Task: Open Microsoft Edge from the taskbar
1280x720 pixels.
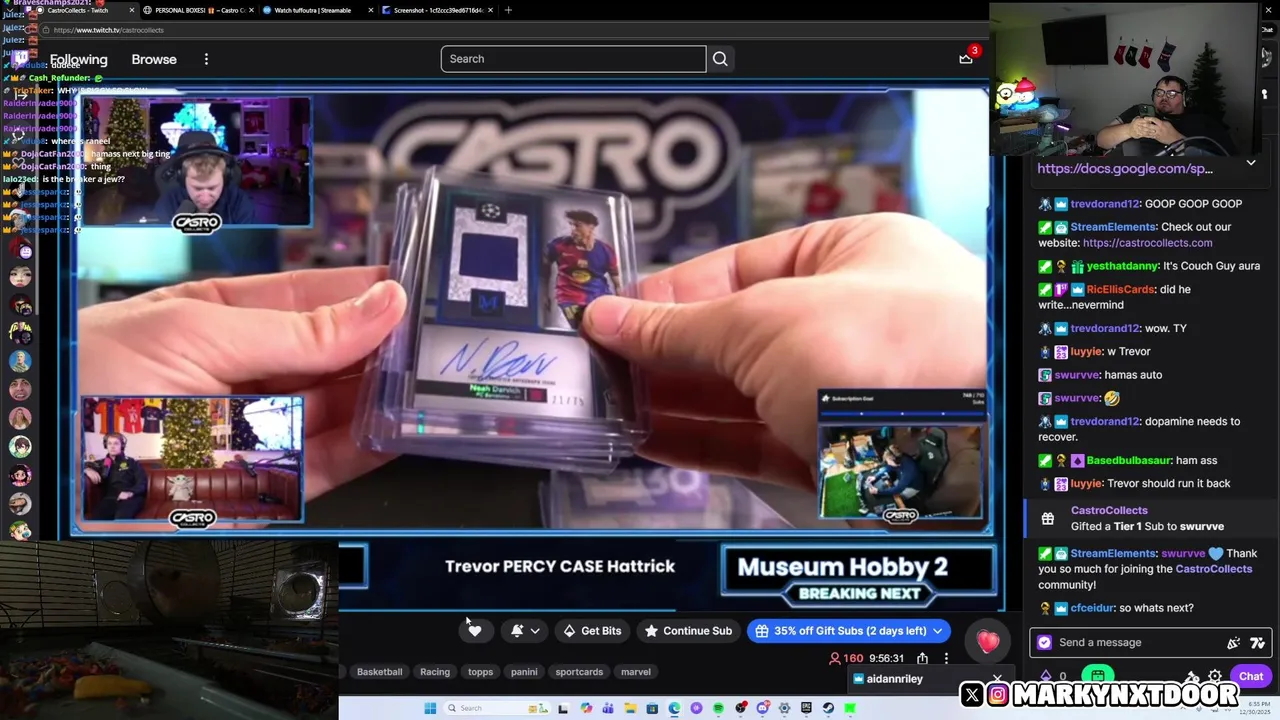Action: pos(674,708)
